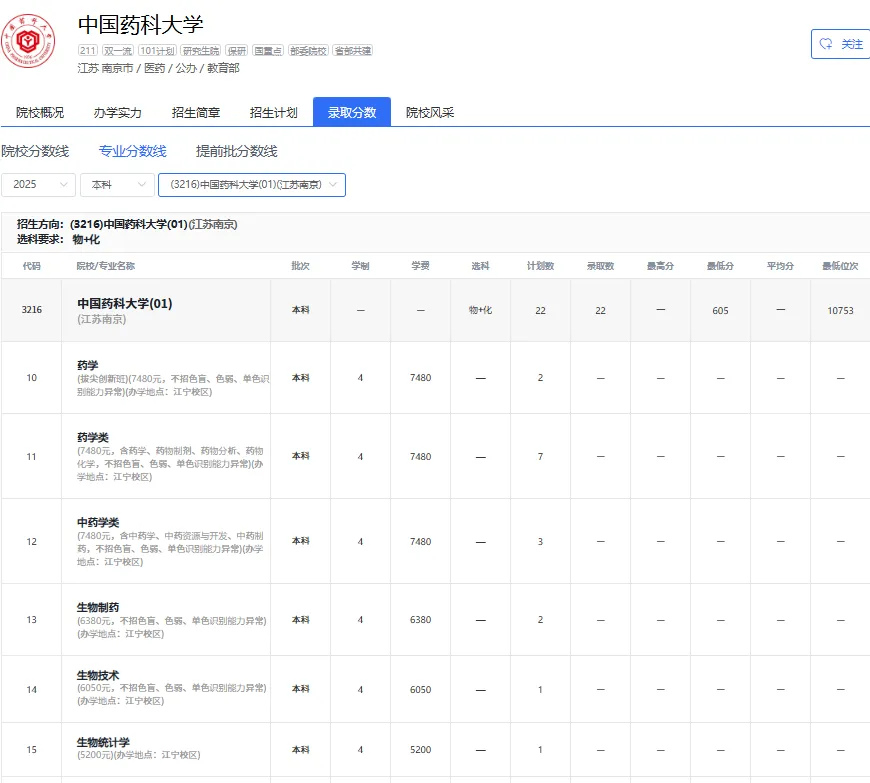Screen dimensions: 870x783
Task: Click the heart icon on 关注 button
Action: [826, 44]
